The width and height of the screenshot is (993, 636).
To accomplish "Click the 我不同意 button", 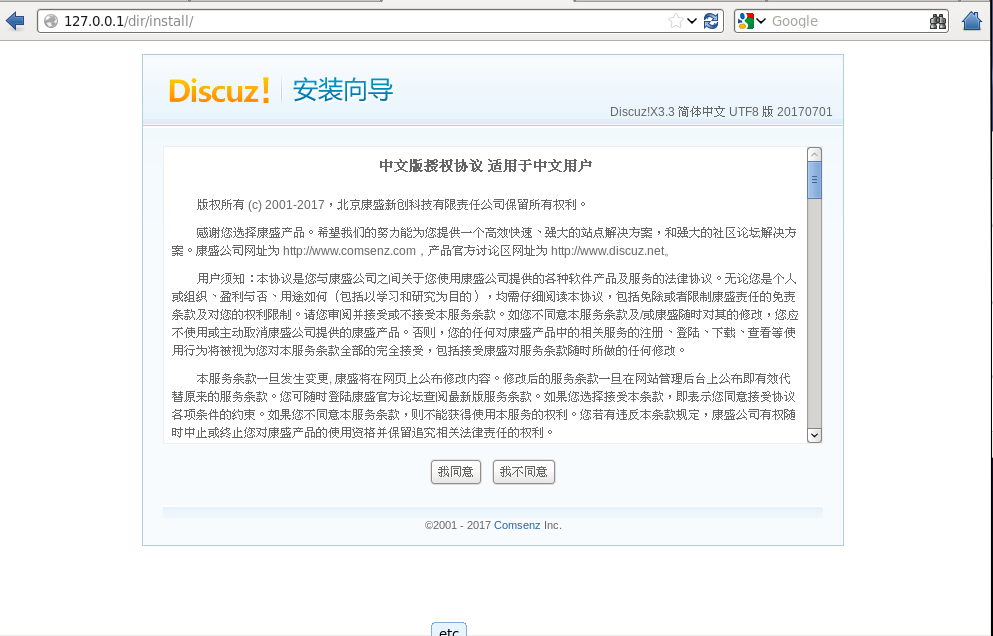I will (524, 472).
